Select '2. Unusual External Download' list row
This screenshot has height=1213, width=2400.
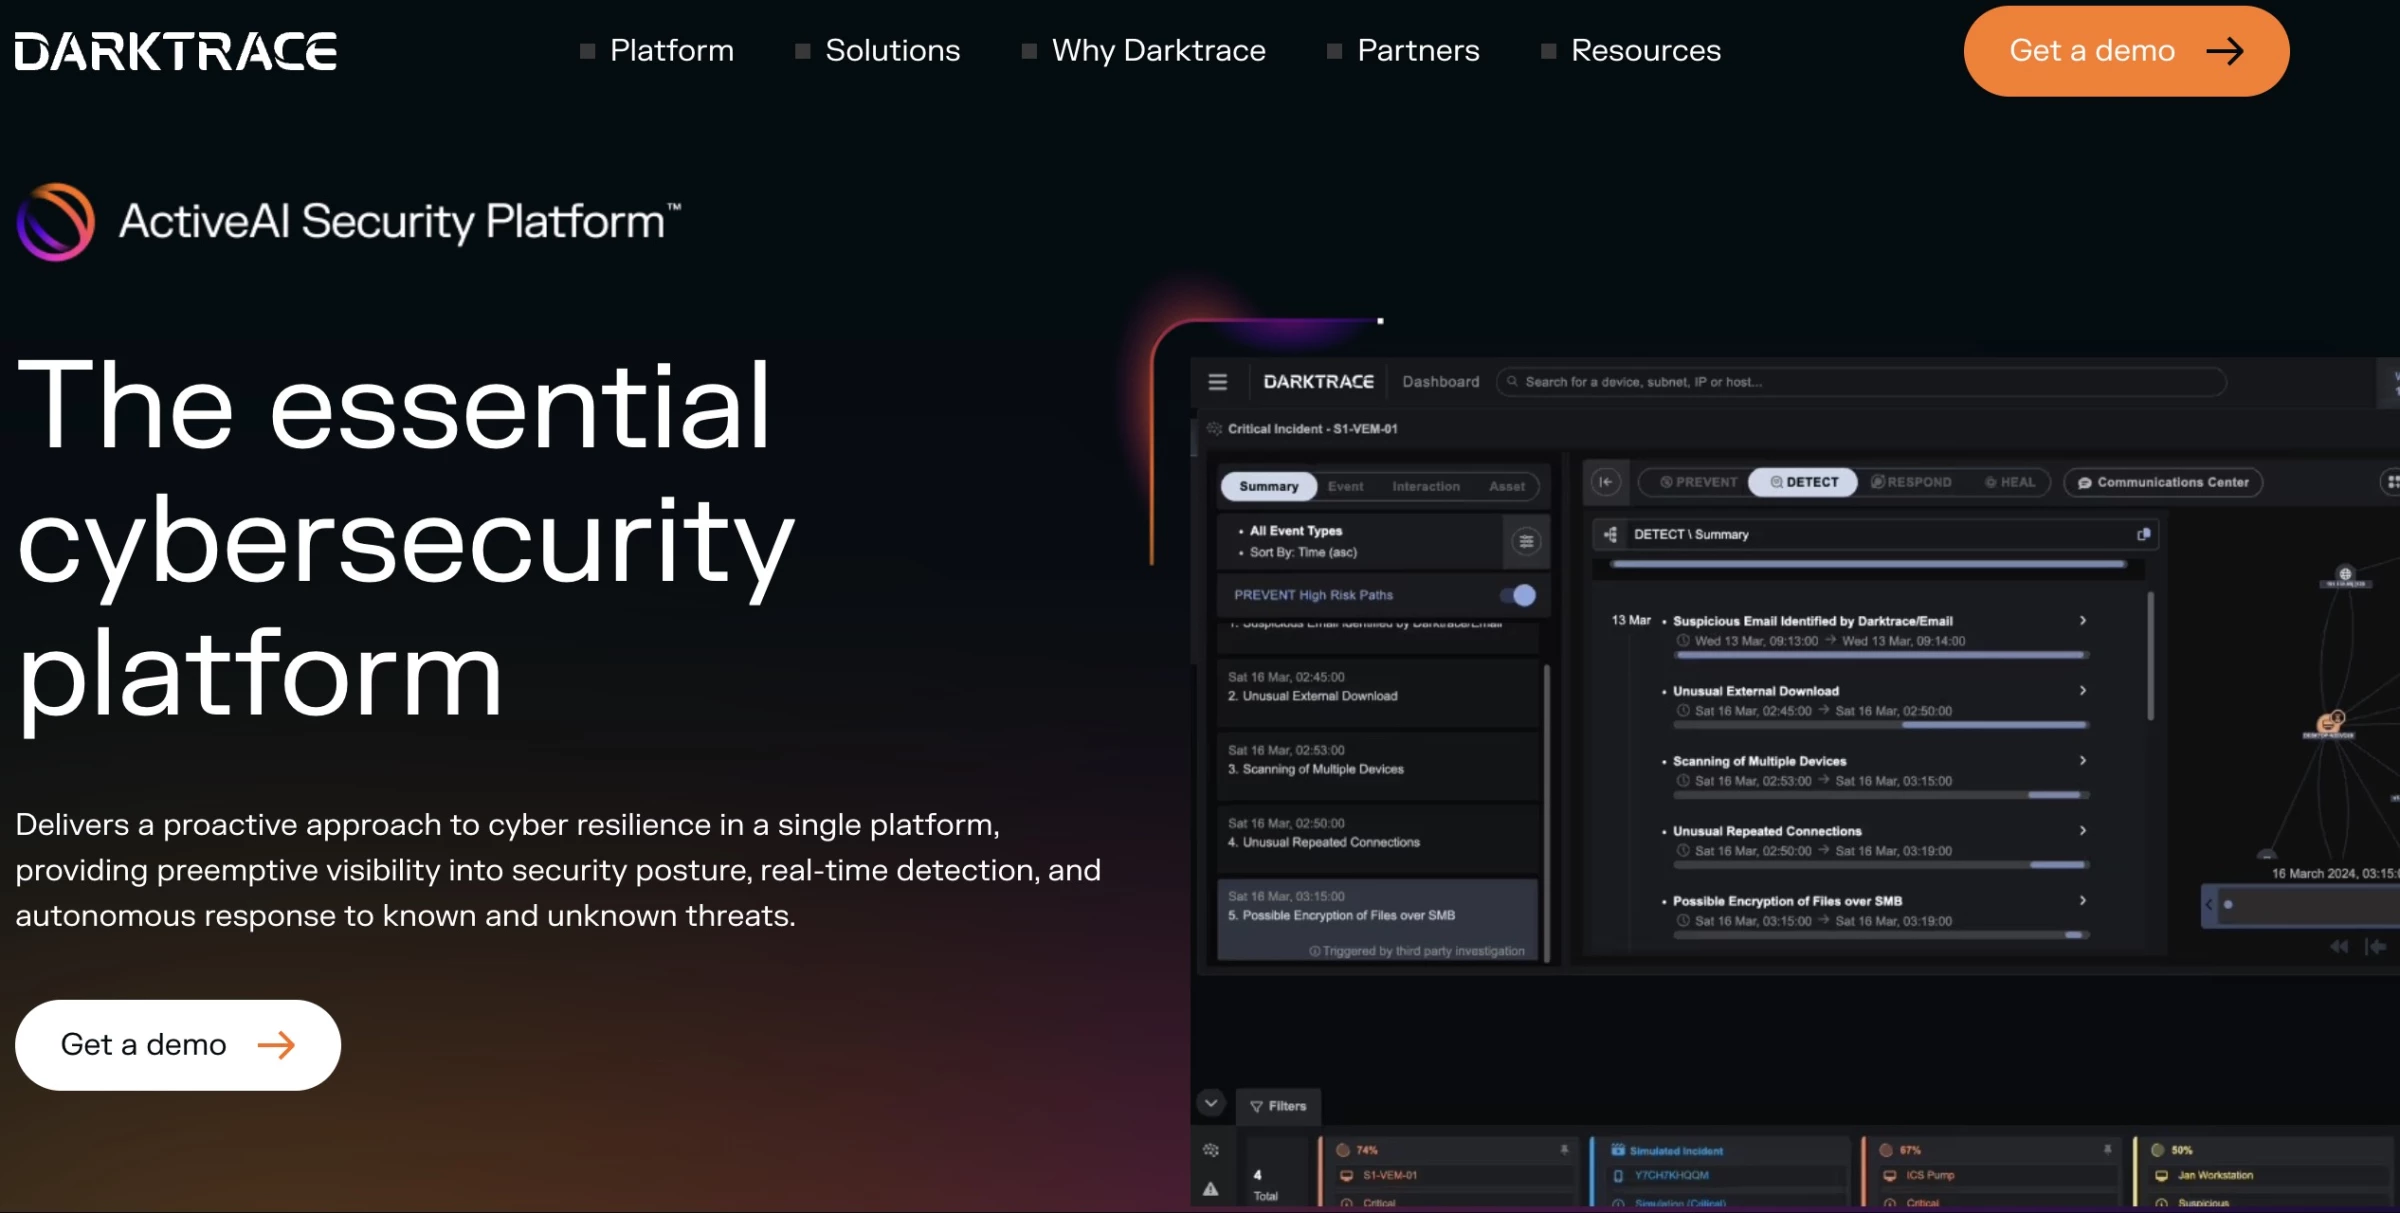click(x=1377, y=691)
